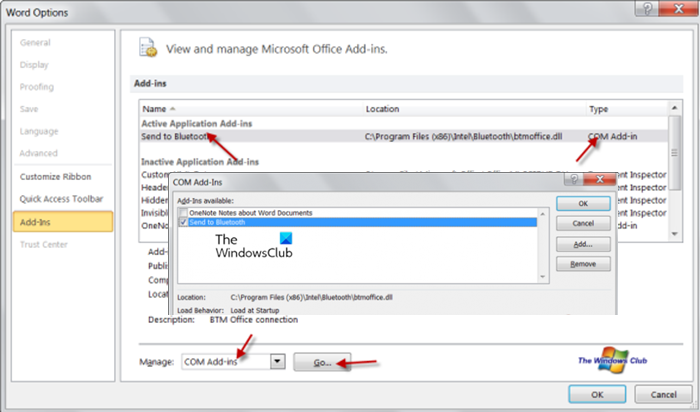Open the Trust Center category
Viewport: 700px width, 412px height.
pyautogui.click(x=44, y=245)
